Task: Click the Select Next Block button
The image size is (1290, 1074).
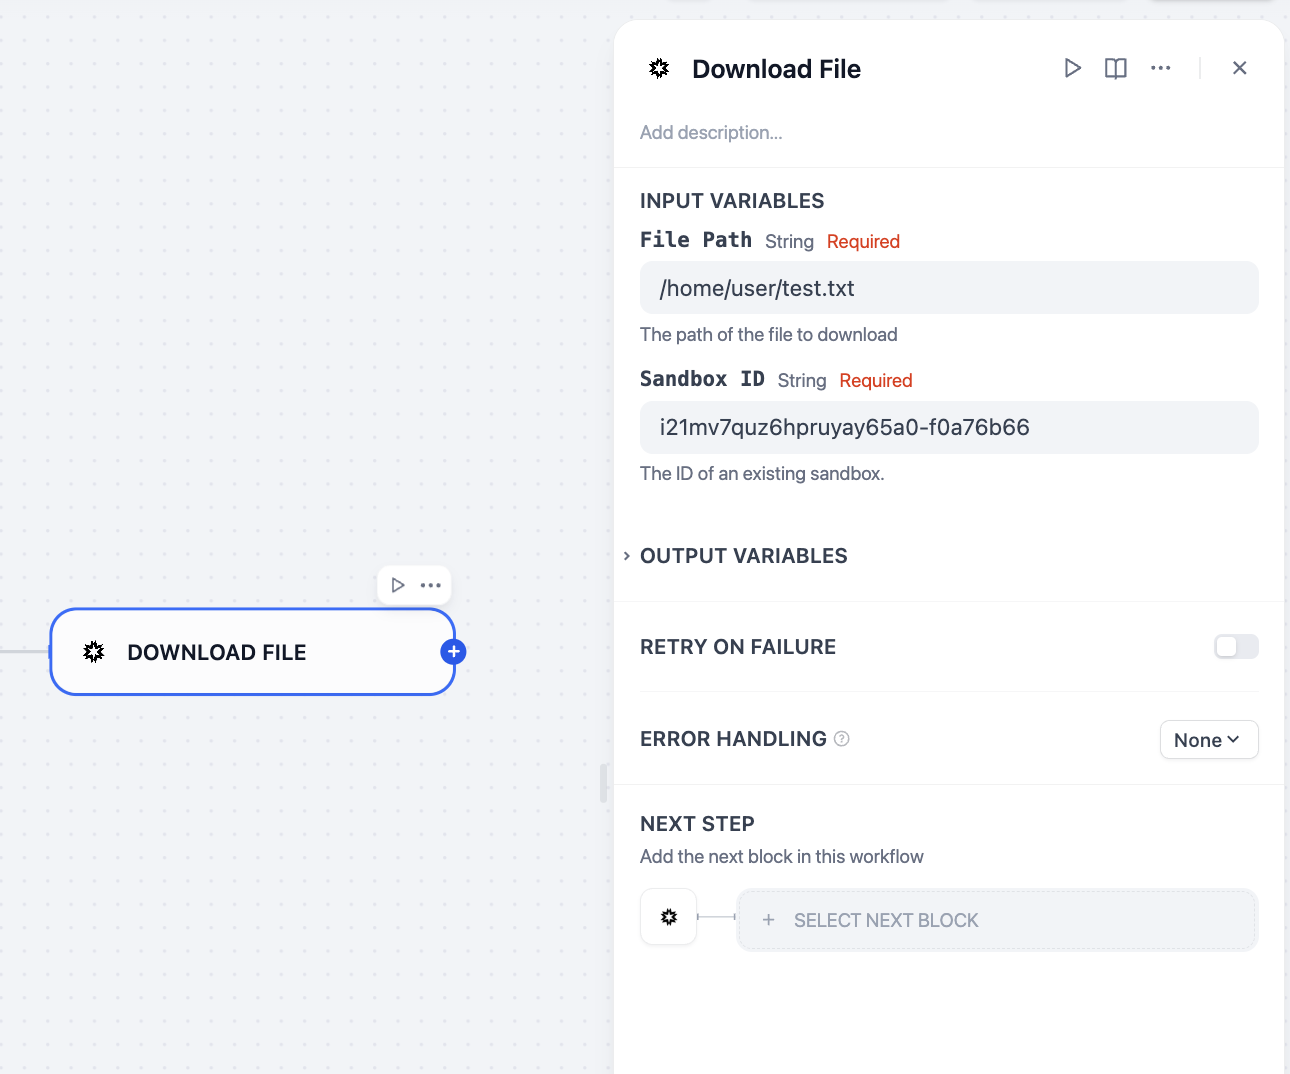Action: coord(996,920)
